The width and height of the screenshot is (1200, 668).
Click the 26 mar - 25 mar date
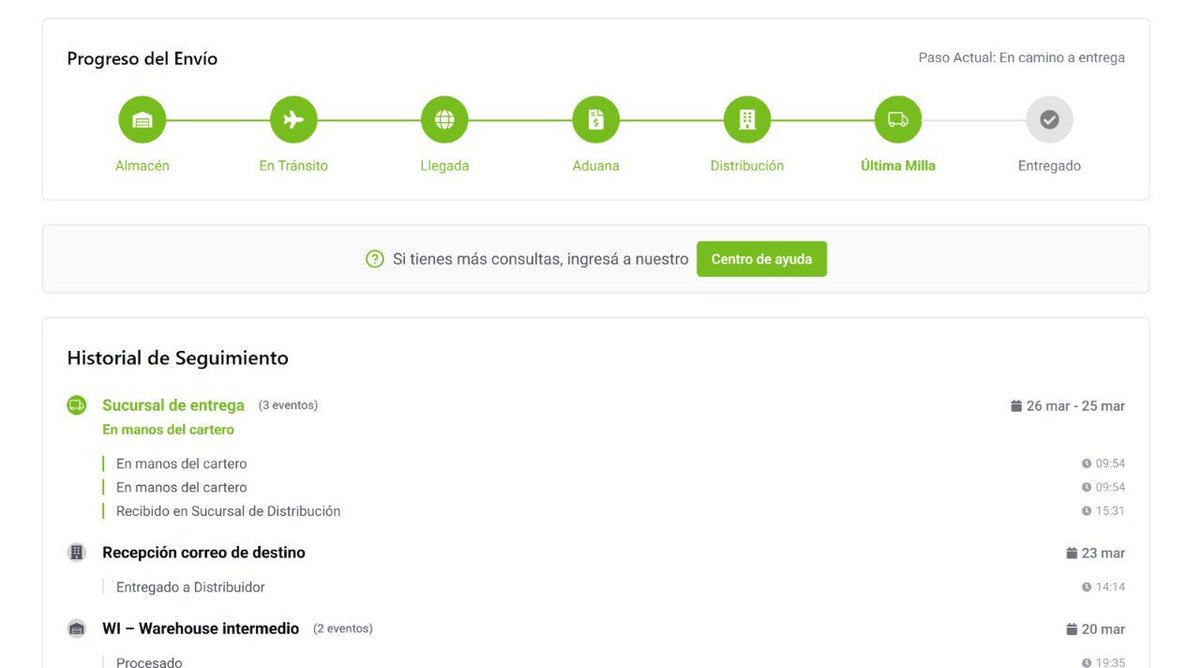click(1076, 406)
